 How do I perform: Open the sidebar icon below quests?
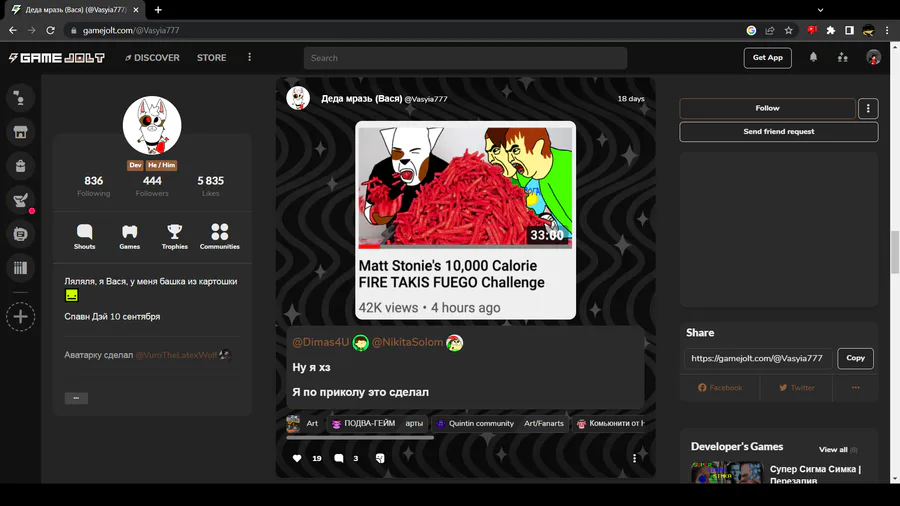pos(20,234)
